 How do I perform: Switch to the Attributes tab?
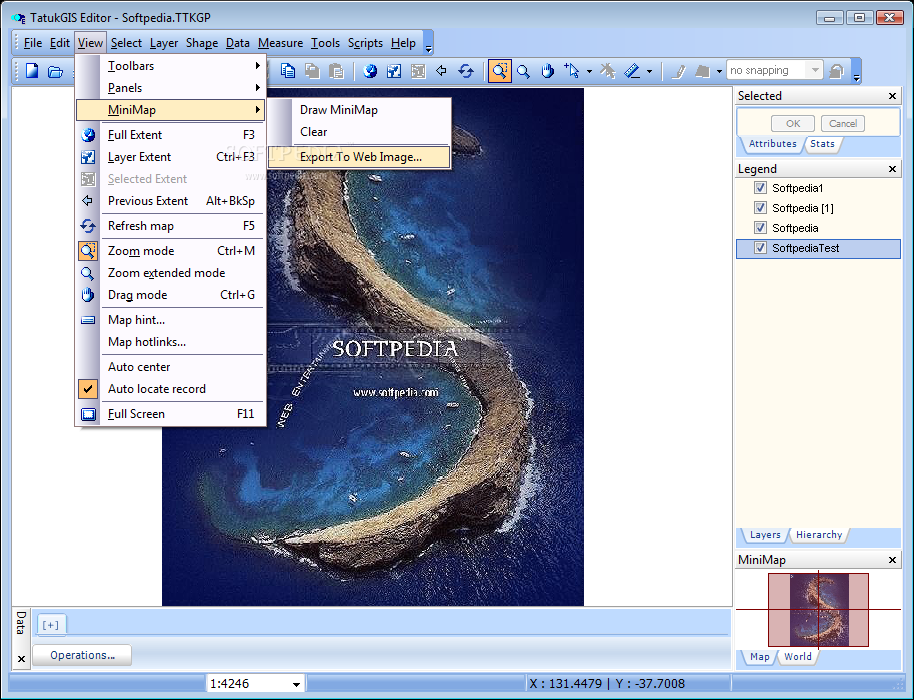(772, 144)
